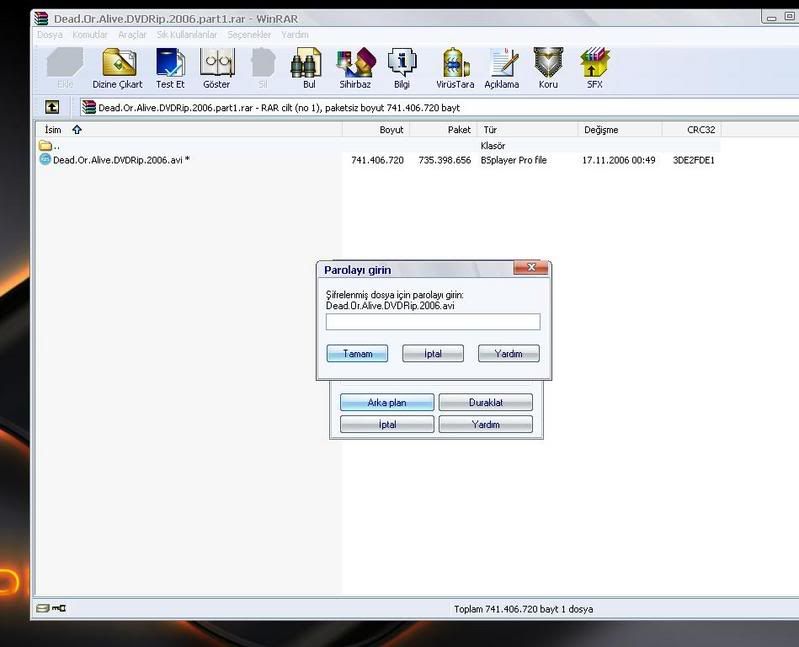Click the date 17.11.2006 00:49 cell

[619, 160]
